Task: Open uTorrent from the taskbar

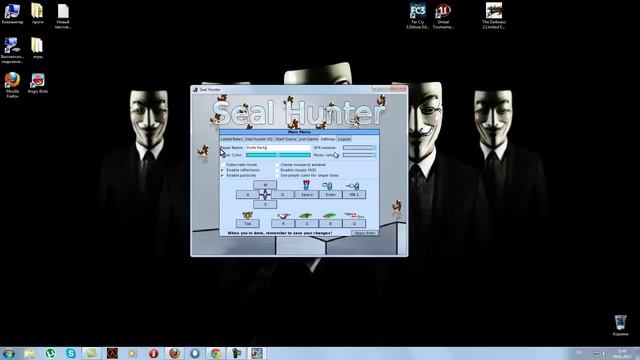Action: click(50, 353)
